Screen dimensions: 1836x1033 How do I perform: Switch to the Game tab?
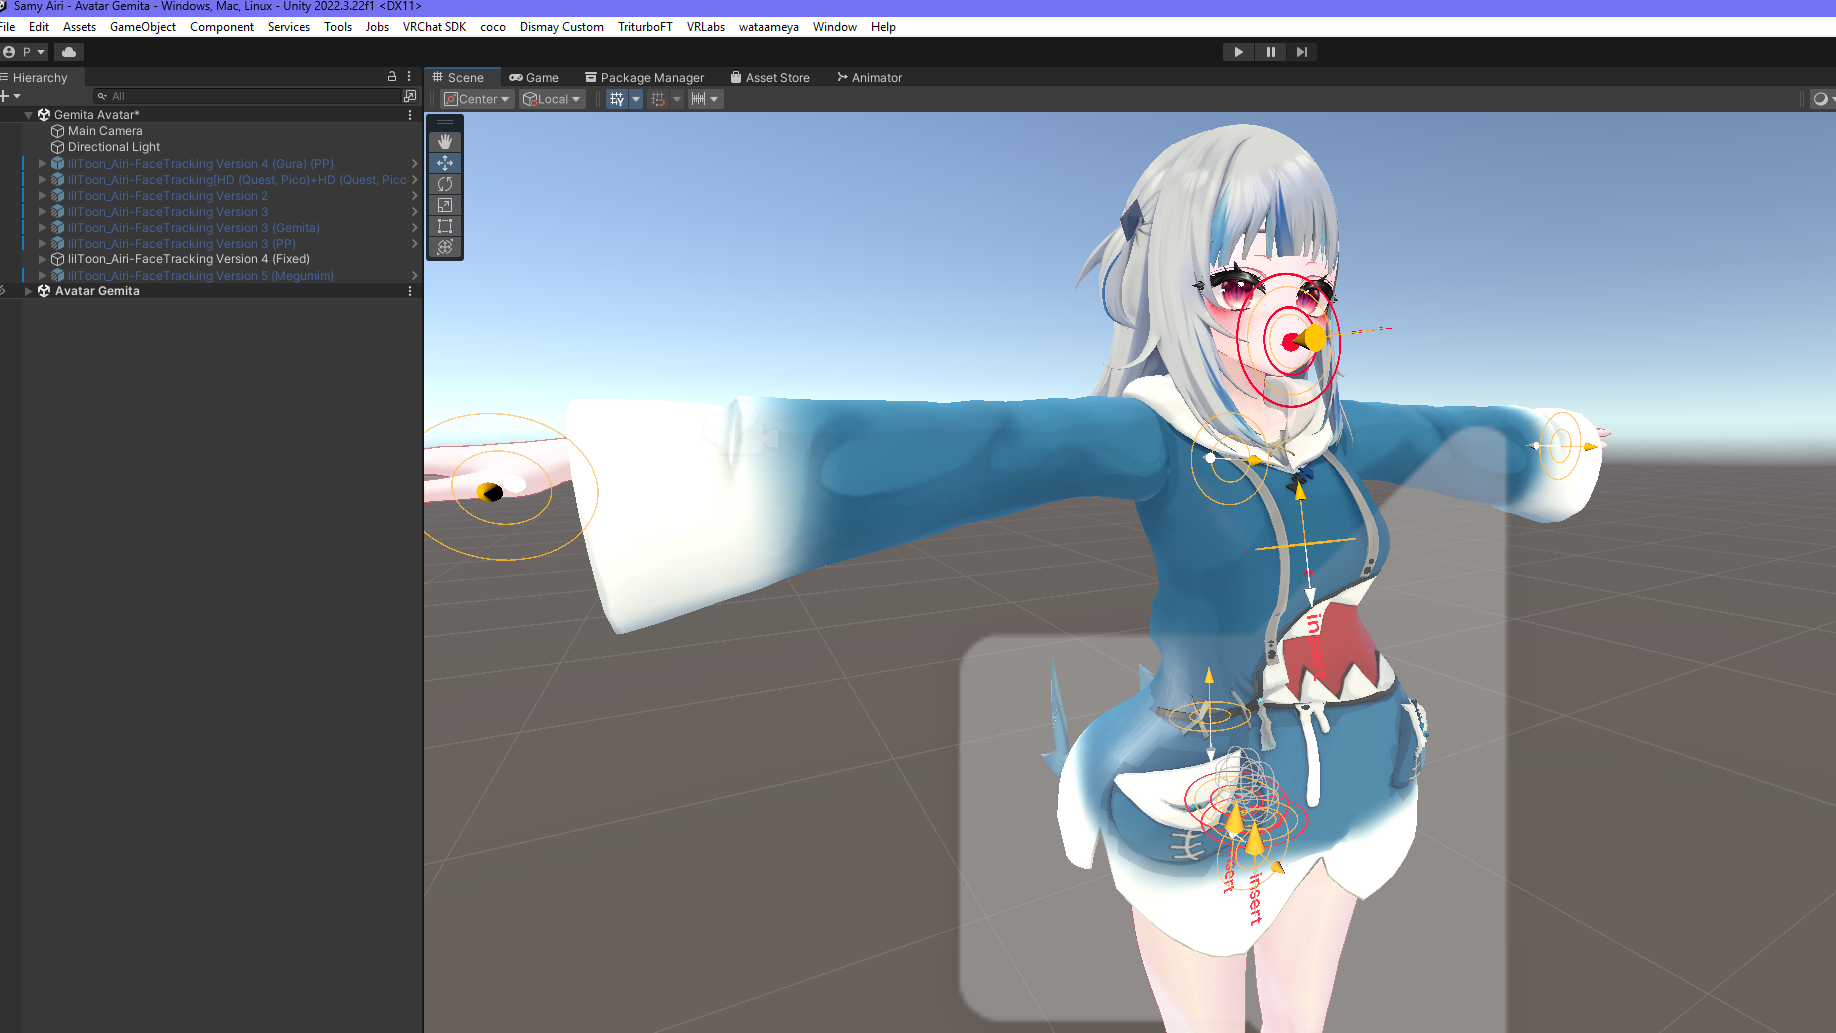534,77
